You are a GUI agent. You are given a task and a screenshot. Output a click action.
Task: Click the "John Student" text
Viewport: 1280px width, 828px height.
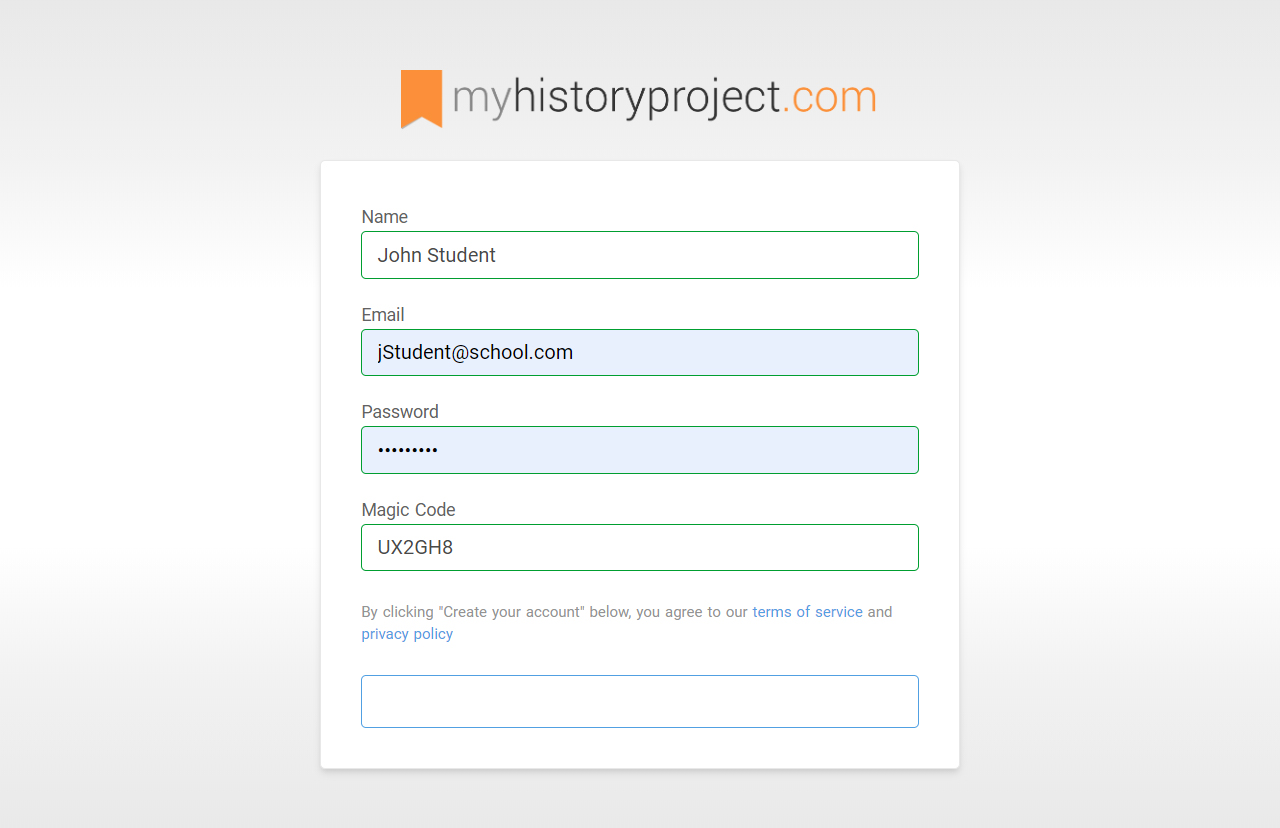click(437, 255)
